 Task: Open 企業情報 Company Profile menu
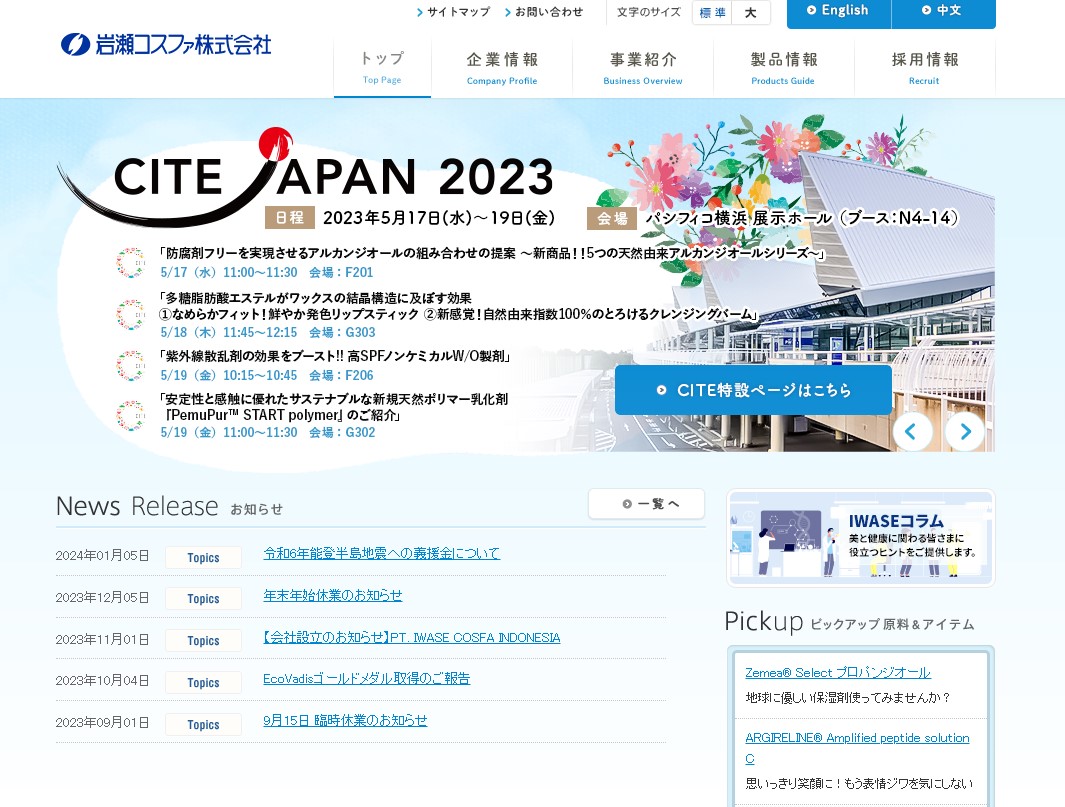coord(502,68)
